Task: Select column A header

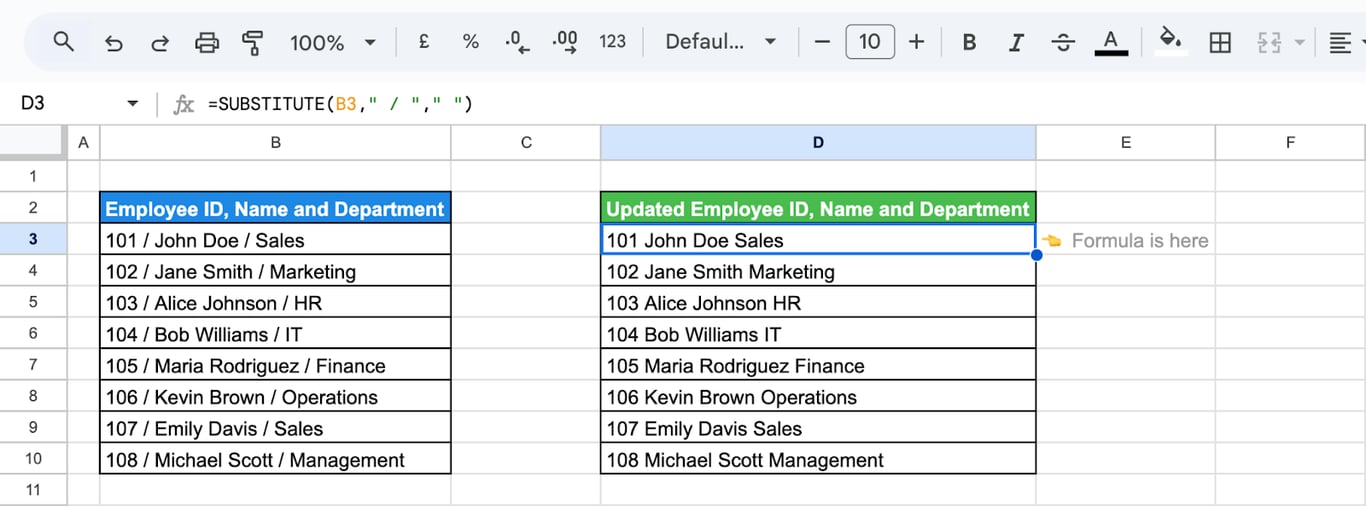Action: click(x=83, y=143)
